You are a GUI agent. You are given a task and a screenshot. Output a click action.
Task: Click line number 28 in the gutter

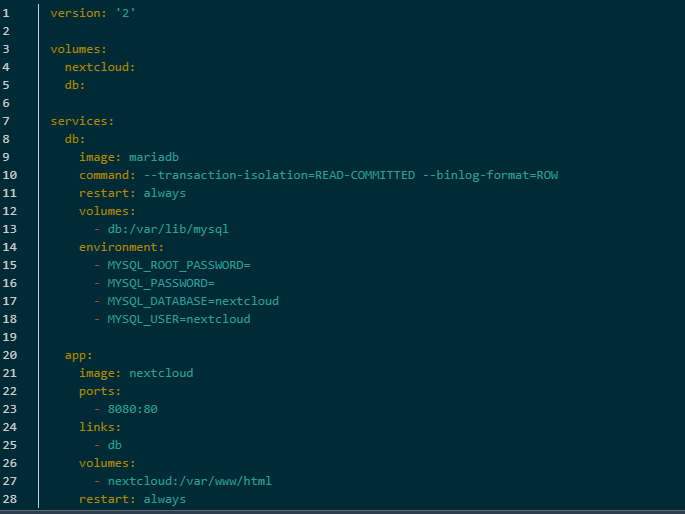(10, 499)
